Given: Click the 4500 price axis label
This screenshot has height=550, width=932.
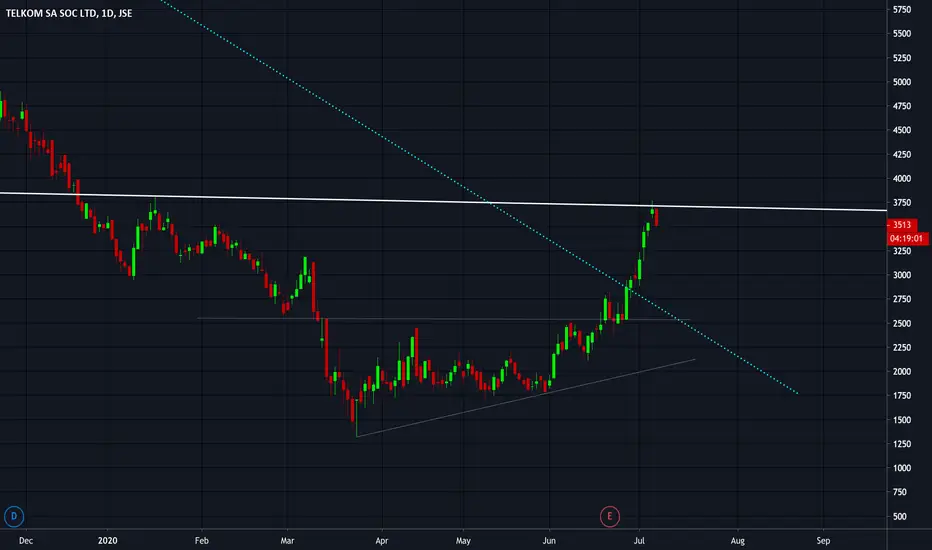Looking at the screenshot, I should pos(902,130).
